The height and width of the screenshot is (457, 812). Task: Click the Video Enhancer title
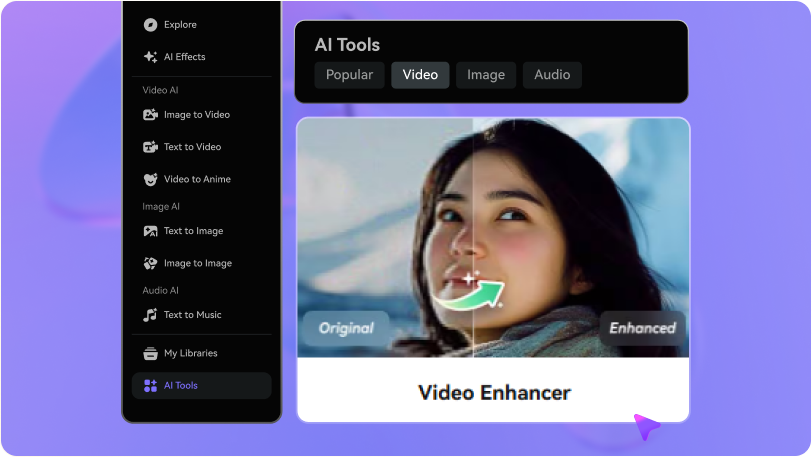tap(493, 392)
